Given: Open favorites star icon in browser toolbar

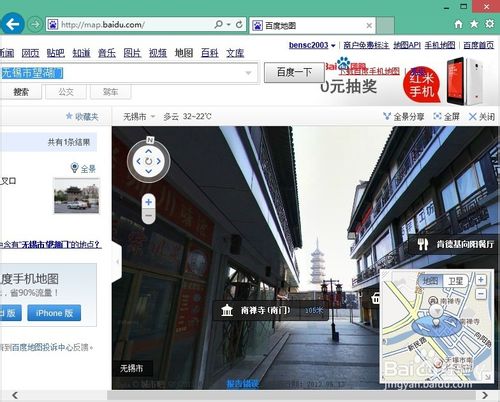Looking at the screenshot, I should click(x=474, y=24).
